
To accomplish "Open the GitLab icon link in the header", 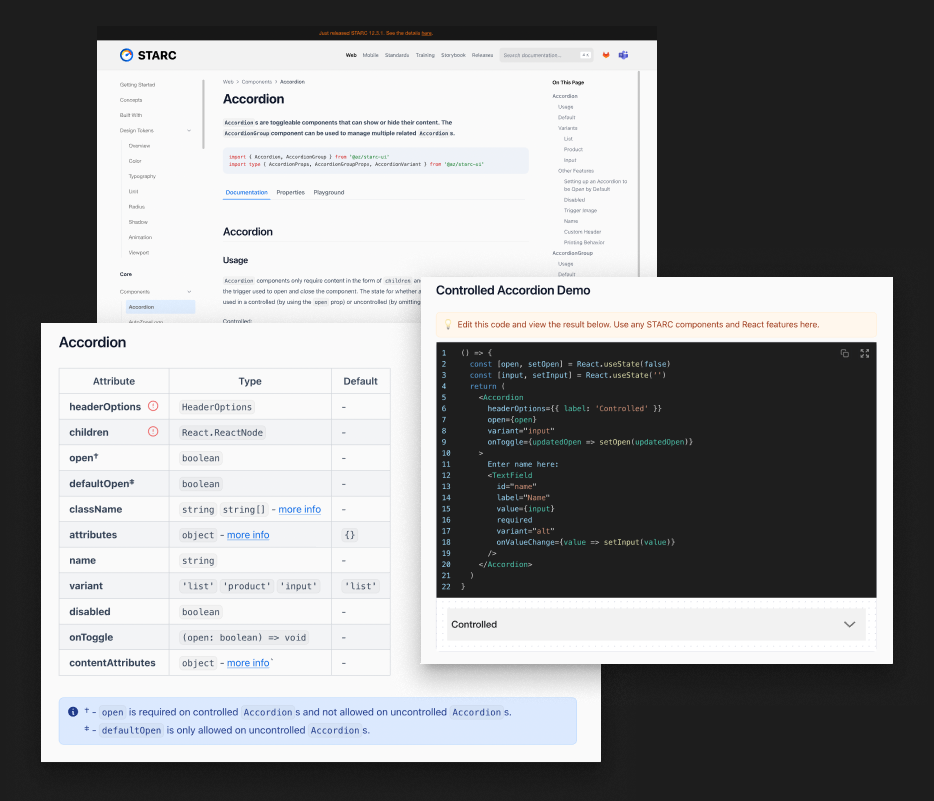I will tap(606, 55).
